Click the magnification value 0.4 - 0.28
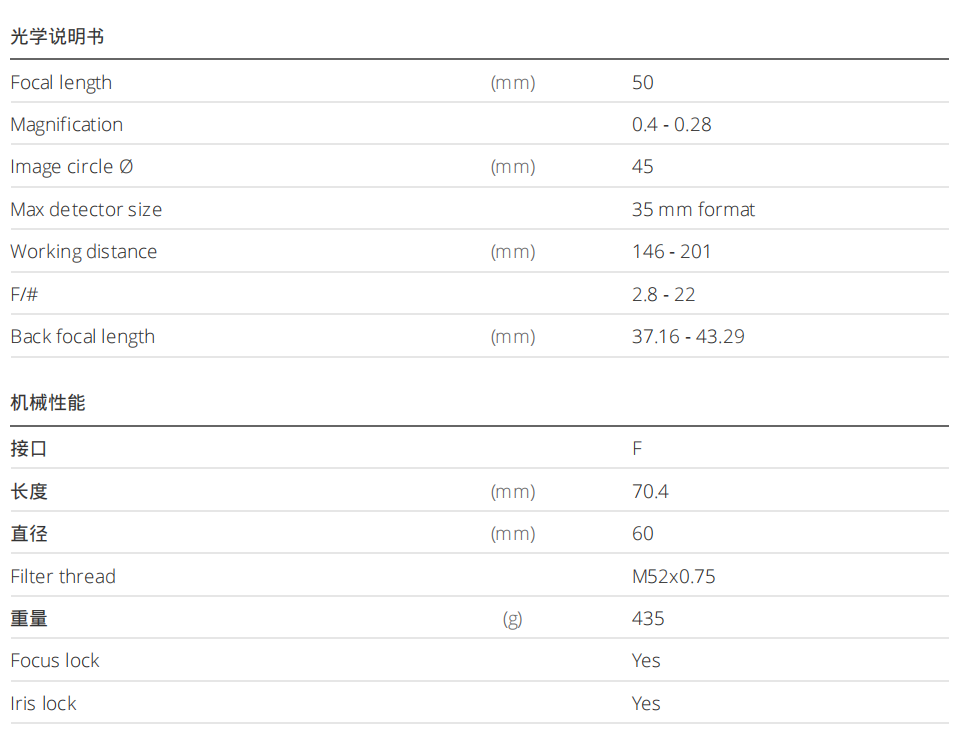Screen dimensions: 966x735 pos(672,125)
